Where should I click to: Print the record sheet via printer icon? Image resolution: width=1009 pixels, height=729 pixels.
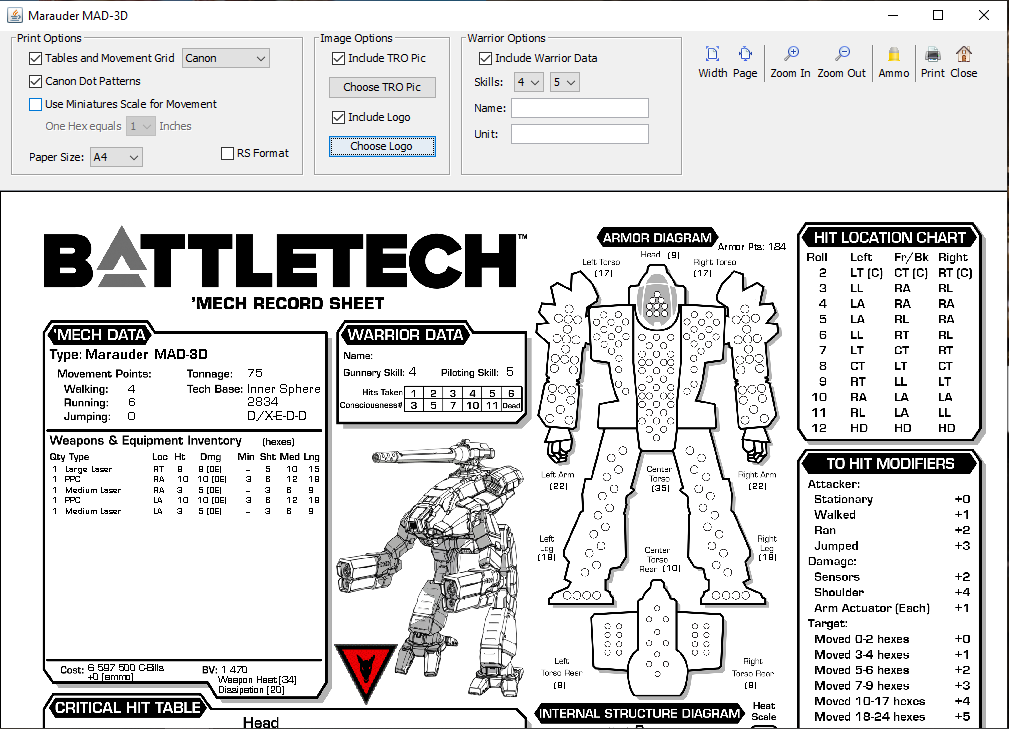pyautogui.click(x=932, y=55)
